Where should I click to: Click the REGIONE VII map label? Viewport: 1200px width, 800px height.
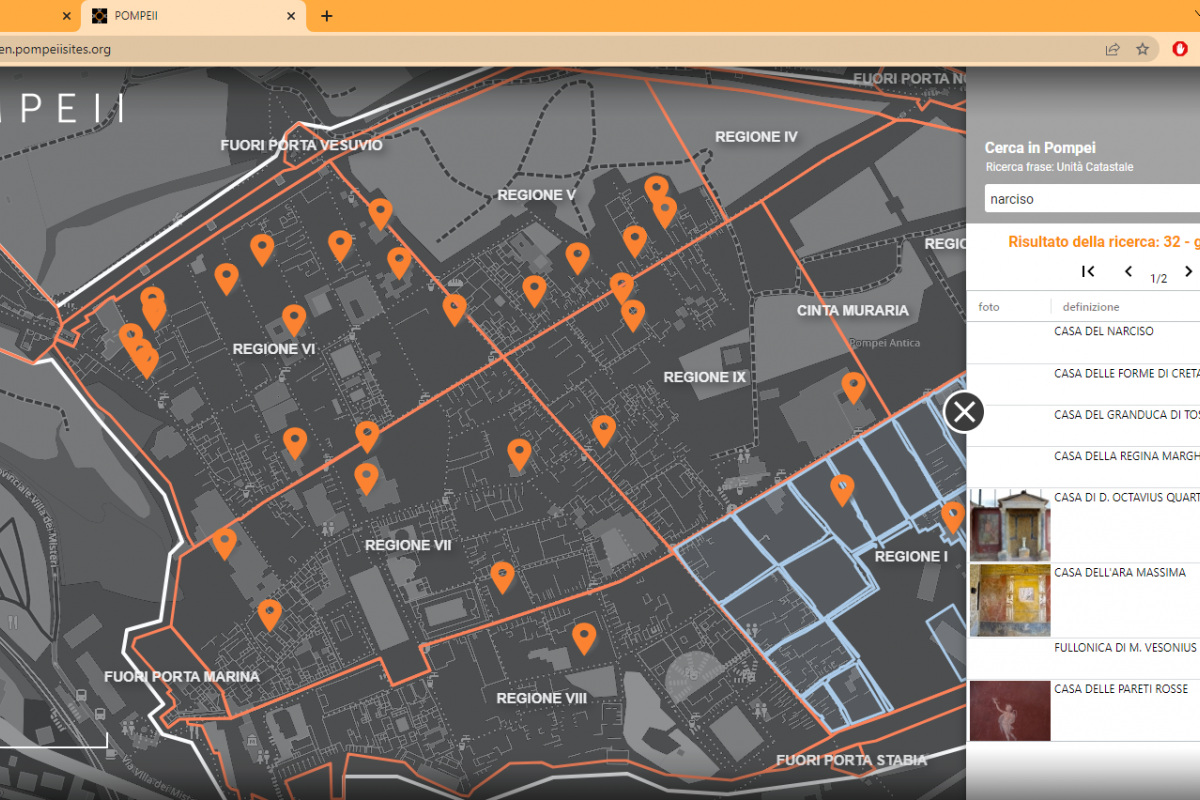click(408, 545)
